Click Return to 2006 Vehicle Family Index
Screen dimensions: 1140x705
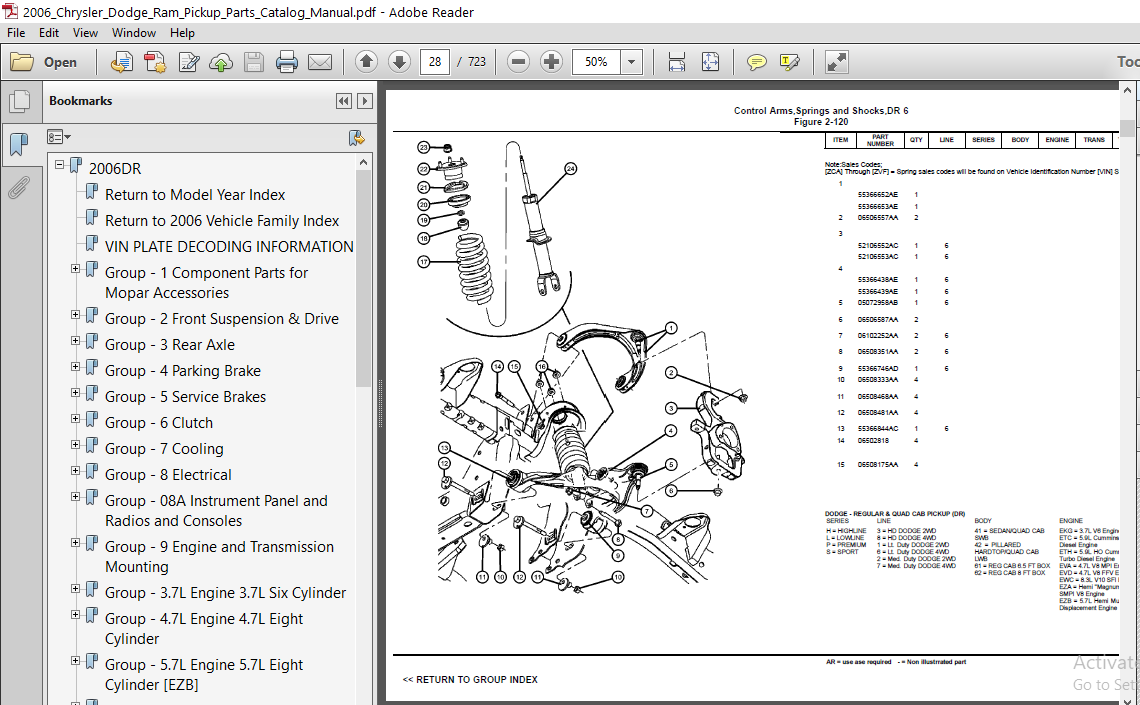(222, 221)
